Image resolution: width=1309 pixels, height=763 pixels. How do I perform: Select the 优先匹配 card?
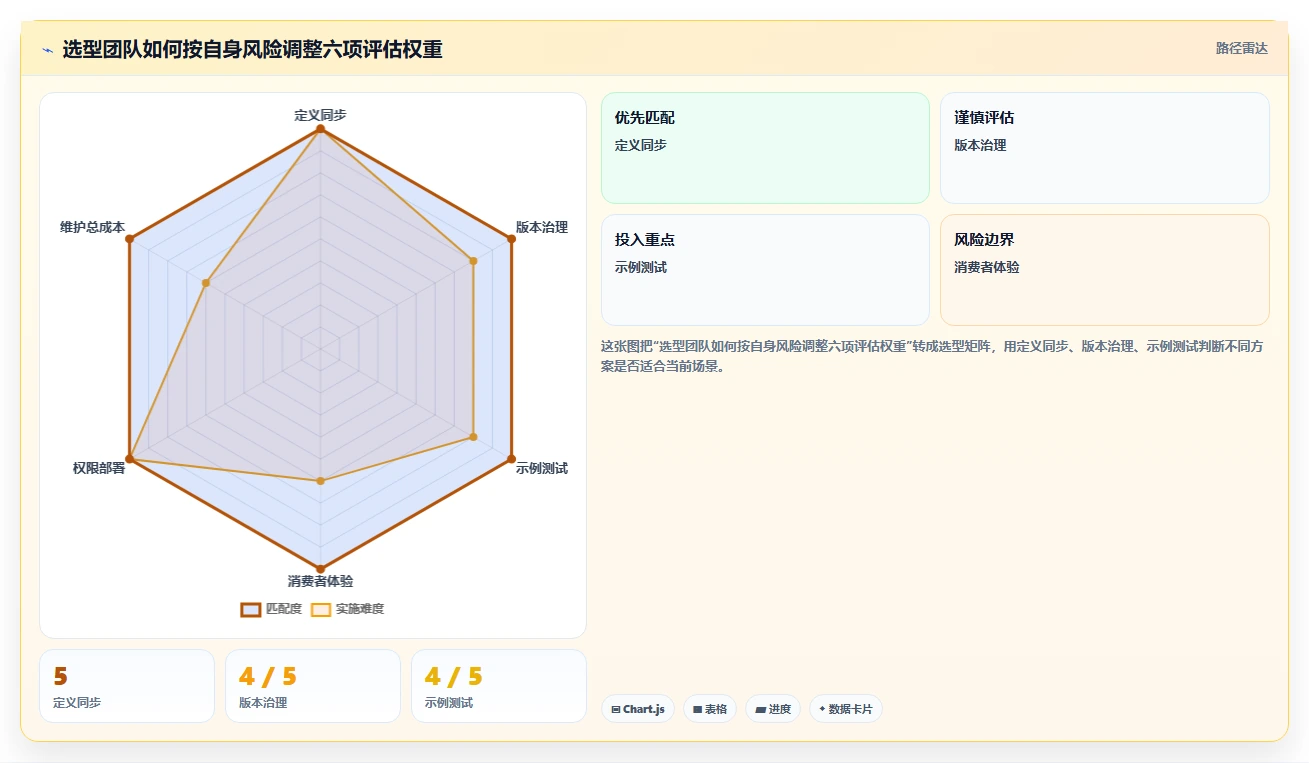click(765, 148)
